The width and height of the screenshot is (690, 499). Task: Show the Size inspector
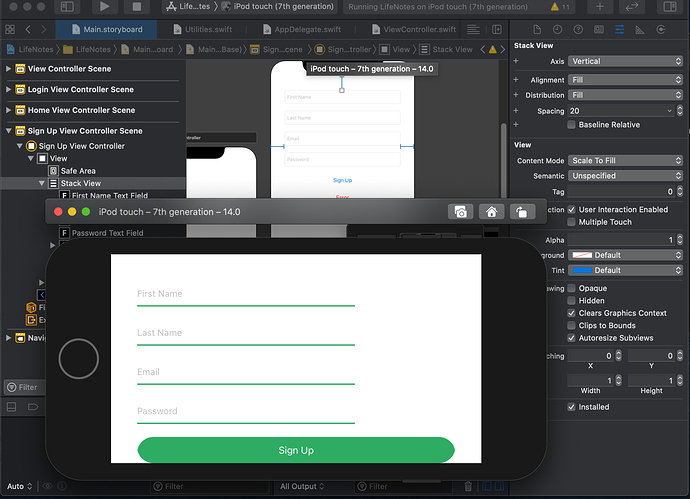coord(640,29)
